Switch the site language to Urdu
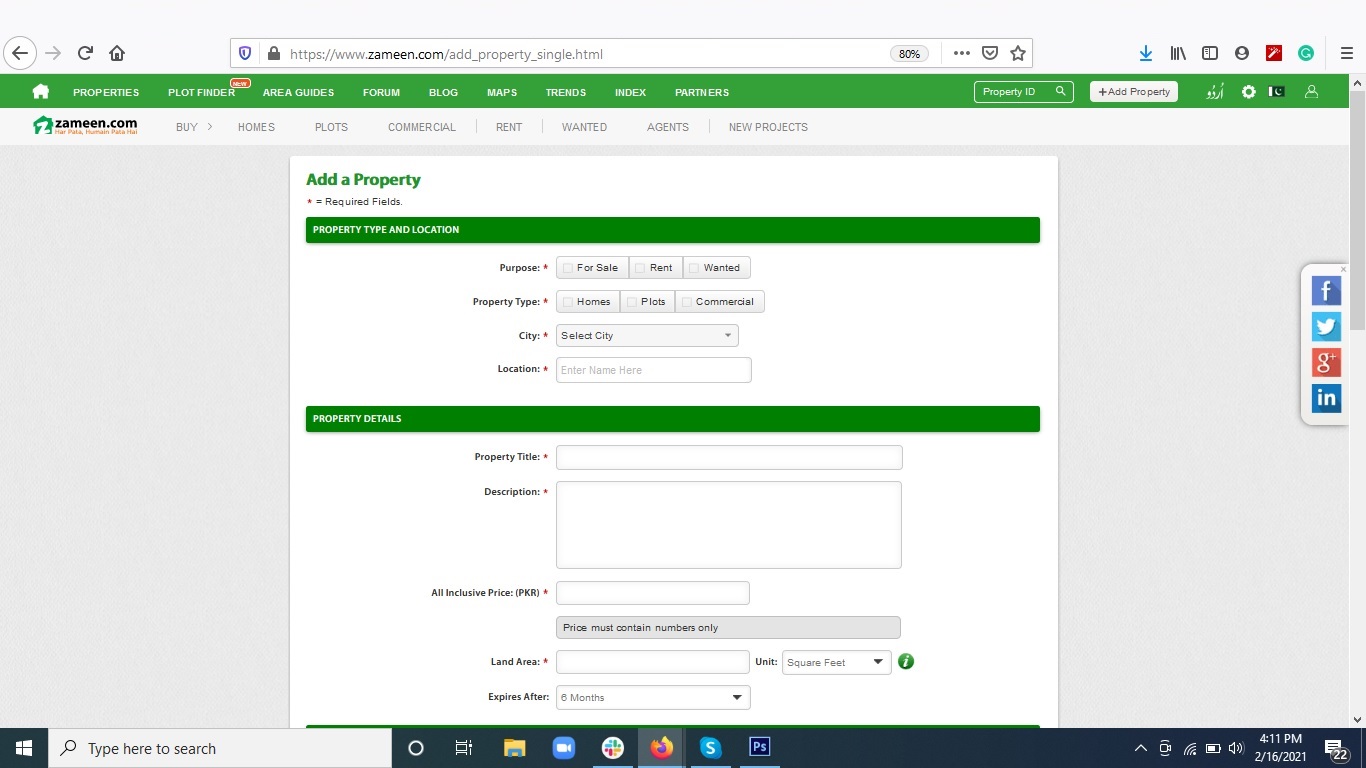1366x768 pixels. point(1214,91)
